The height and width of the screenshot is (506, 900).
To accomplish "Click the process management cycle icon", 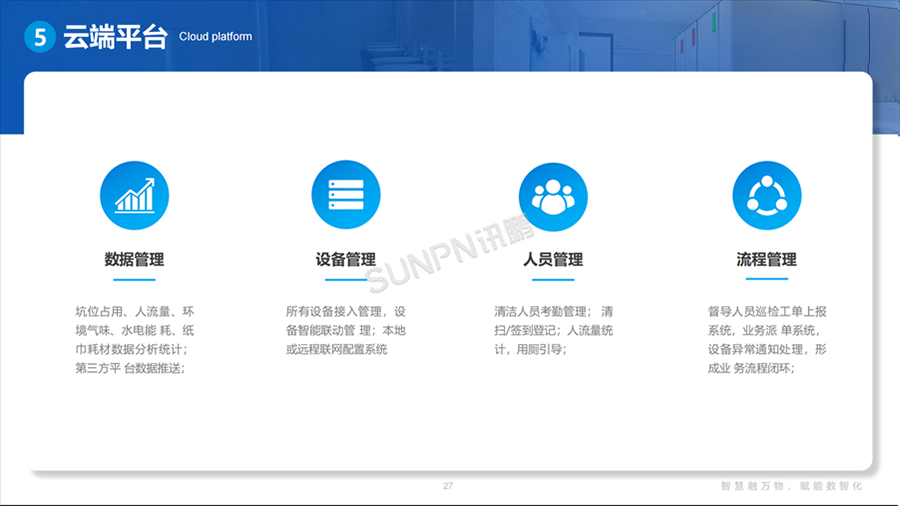I will pyautogui.click(x=766, y=195).
